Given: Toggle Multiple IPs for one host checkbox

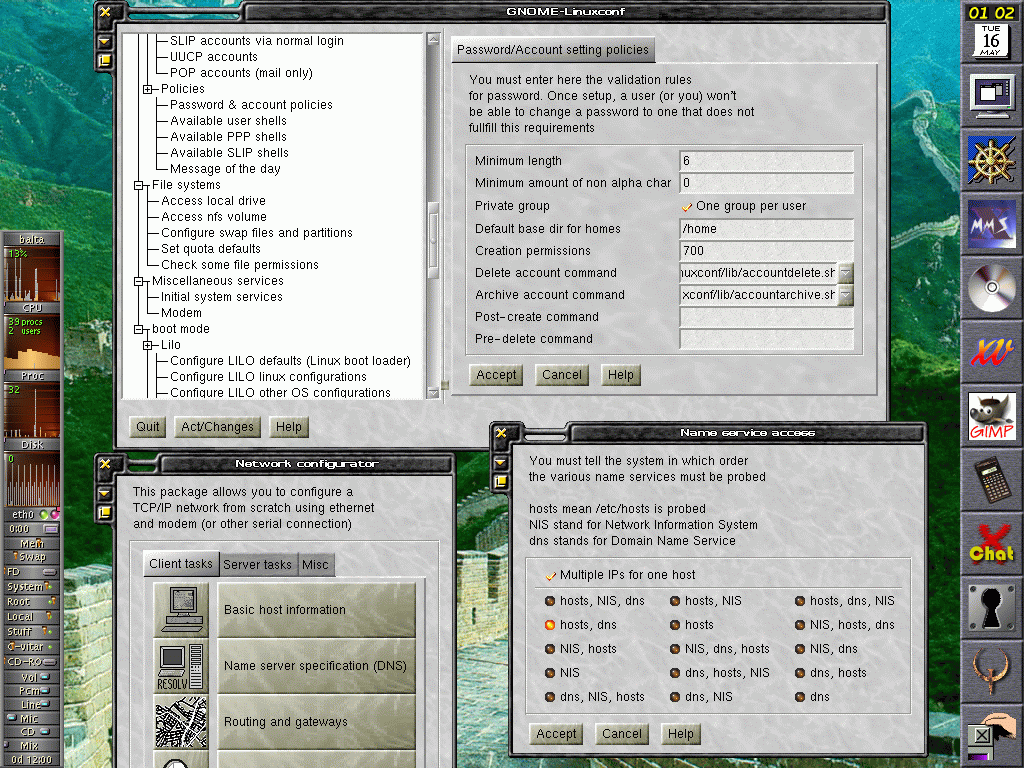Looking at the screenshot, I should pos(551,575).
